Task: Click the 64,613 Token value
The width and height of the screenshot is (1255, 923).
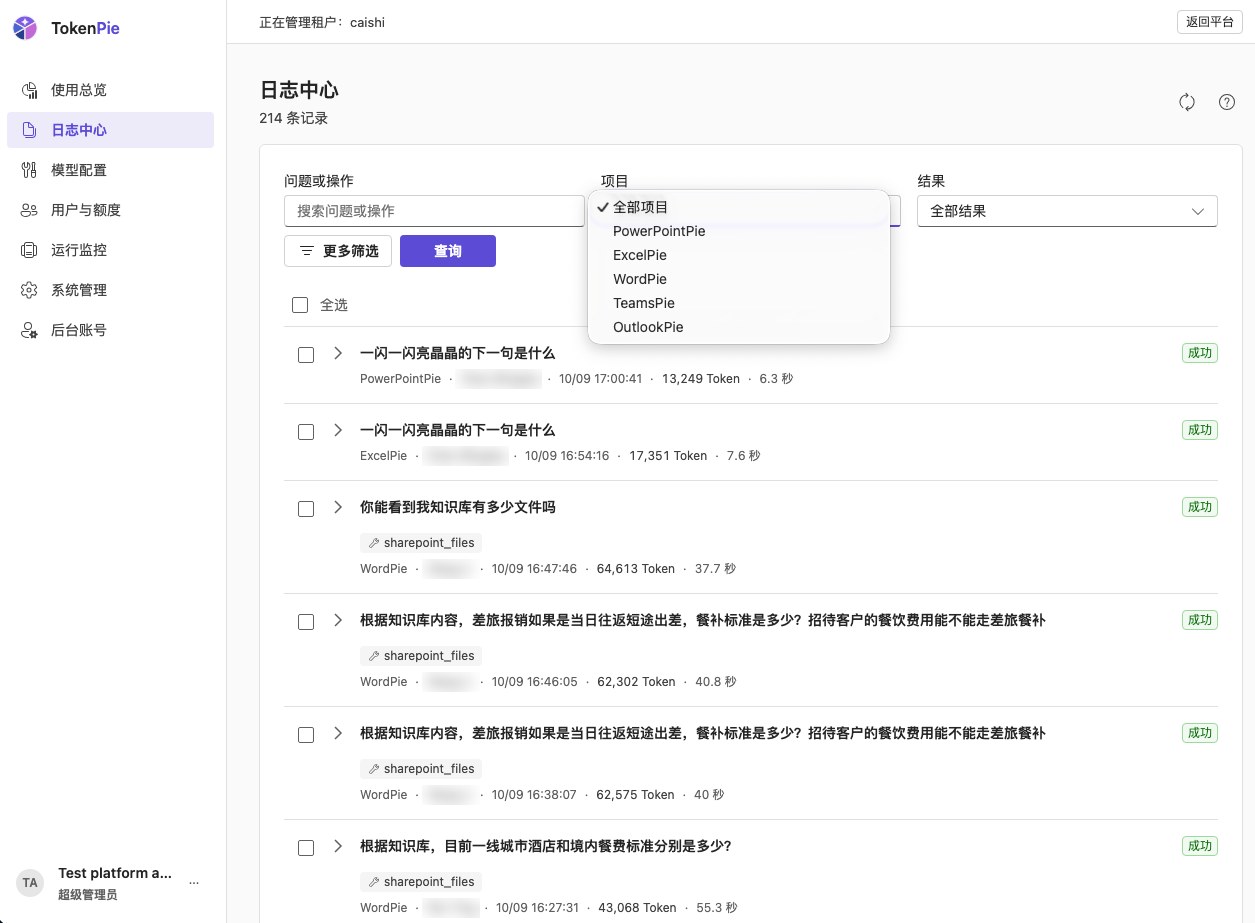Action: tap(636, 569)
